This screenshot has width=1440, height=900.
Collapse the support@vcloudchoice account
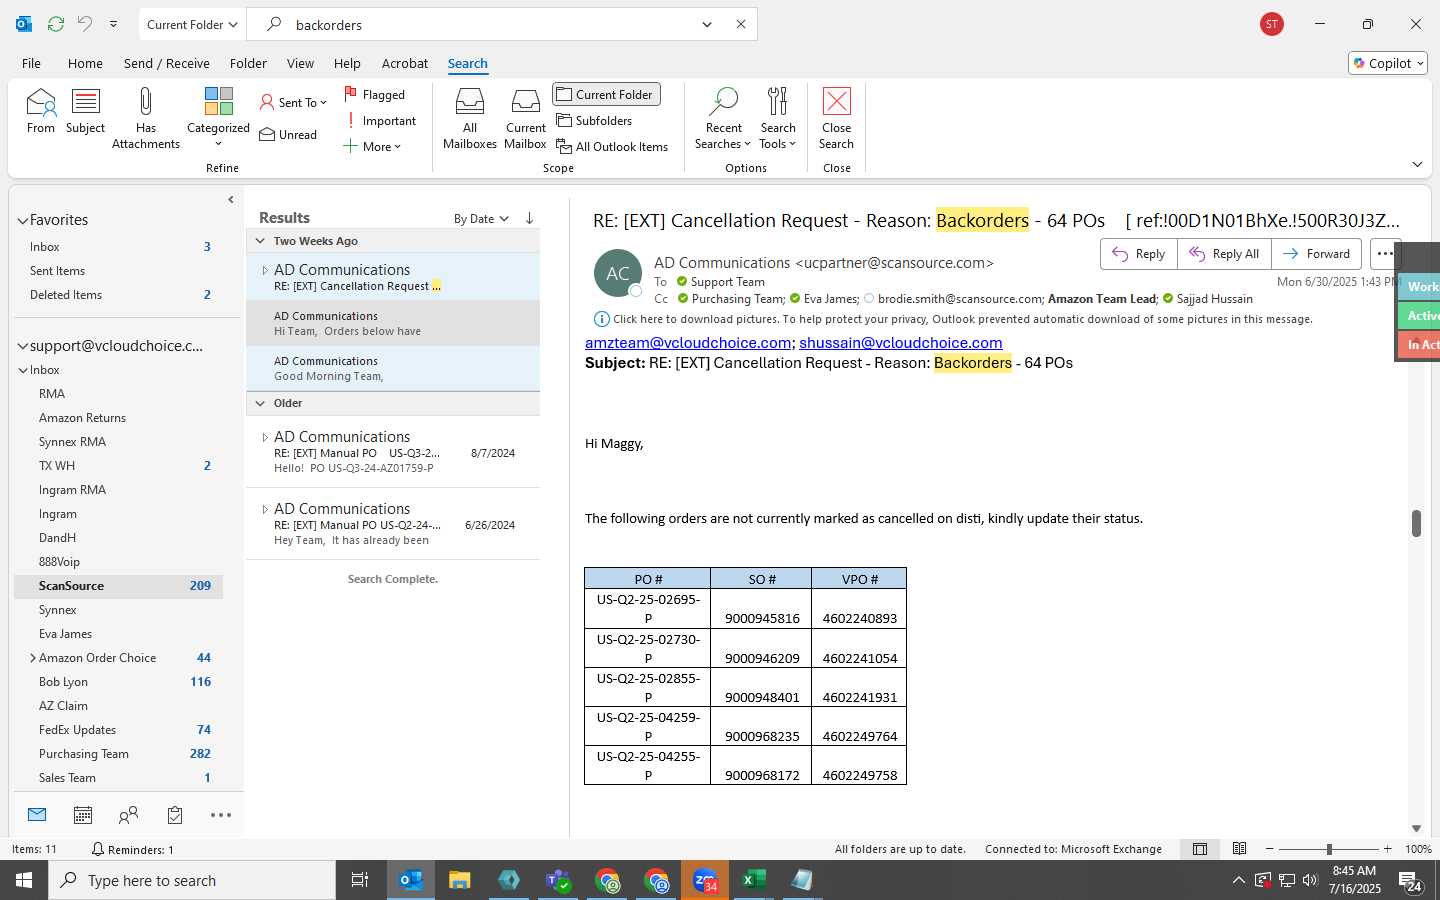tap(22, 346)
